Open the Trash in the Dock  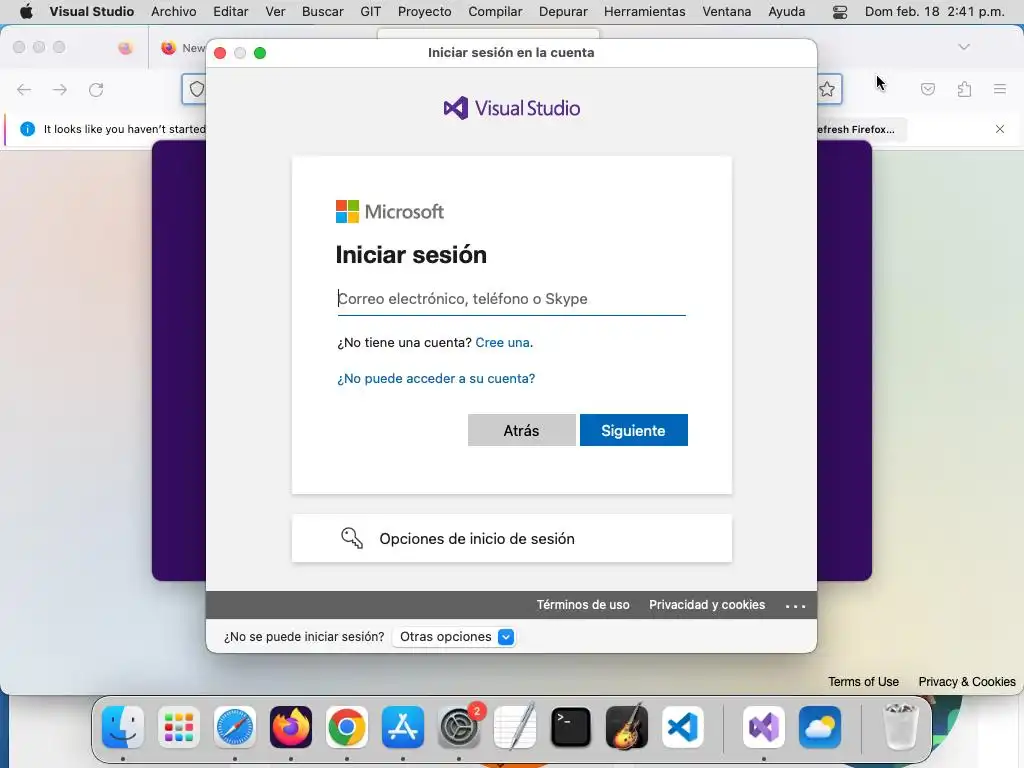[x=901, y=727]
